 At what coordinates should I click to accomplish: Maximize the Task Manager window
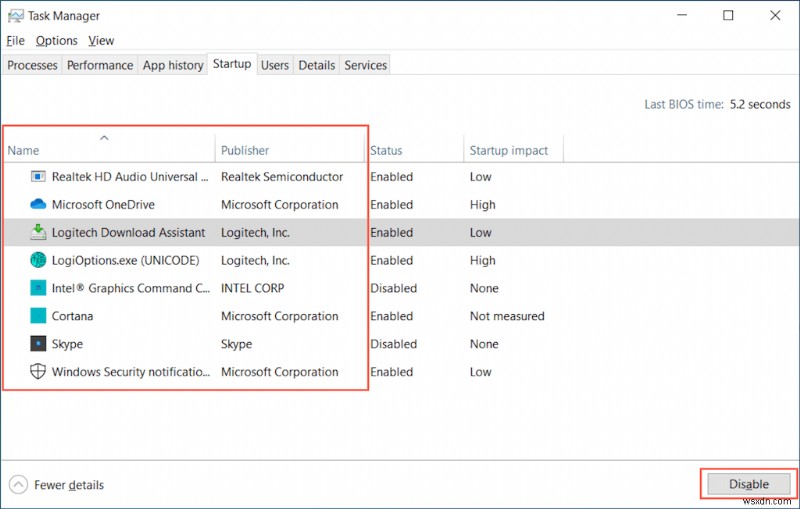click(728, 15)
